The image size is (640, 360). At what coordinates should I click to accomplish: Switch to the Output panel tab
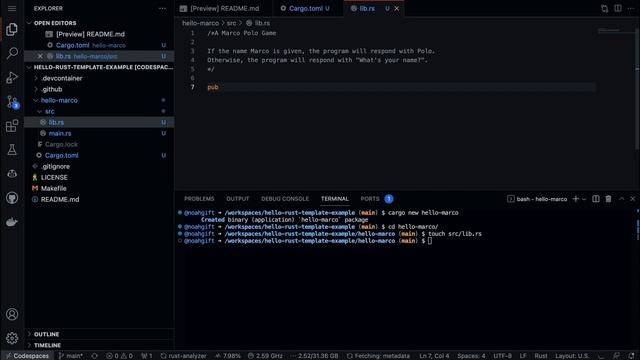click(238, 199)
